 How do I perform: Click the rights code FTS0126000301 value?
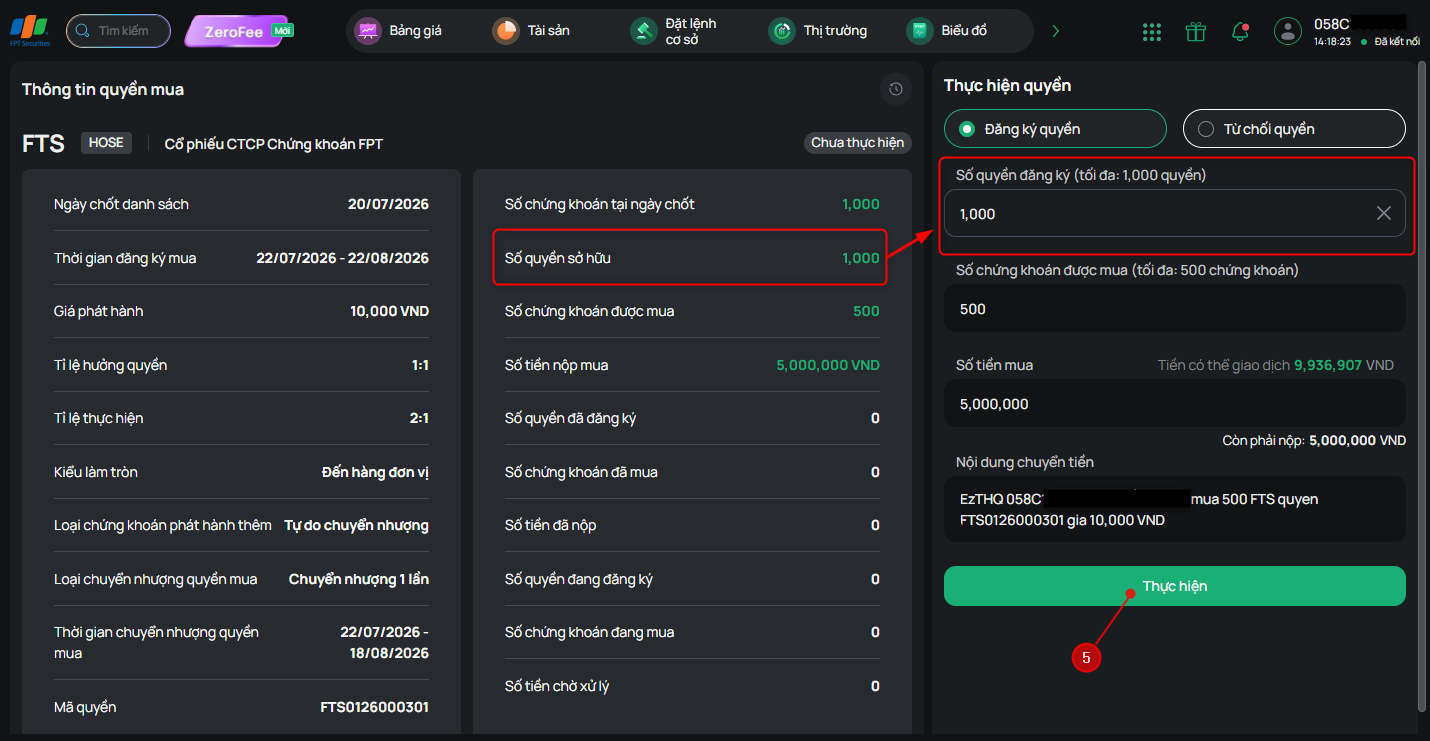[x=375, y=707]
